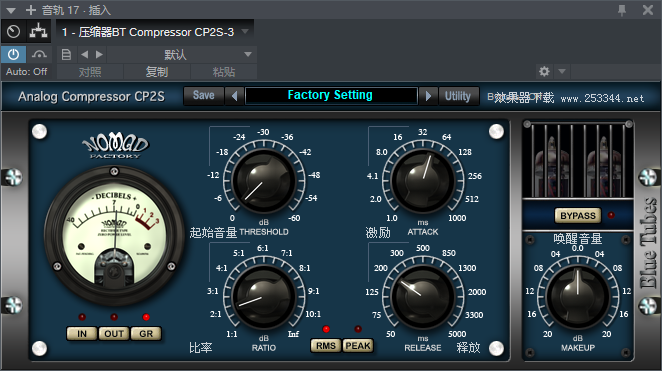Click the RELEASE knob
Image resolution: width=662 pixels, height=371 pixels.
coord(423,296)
